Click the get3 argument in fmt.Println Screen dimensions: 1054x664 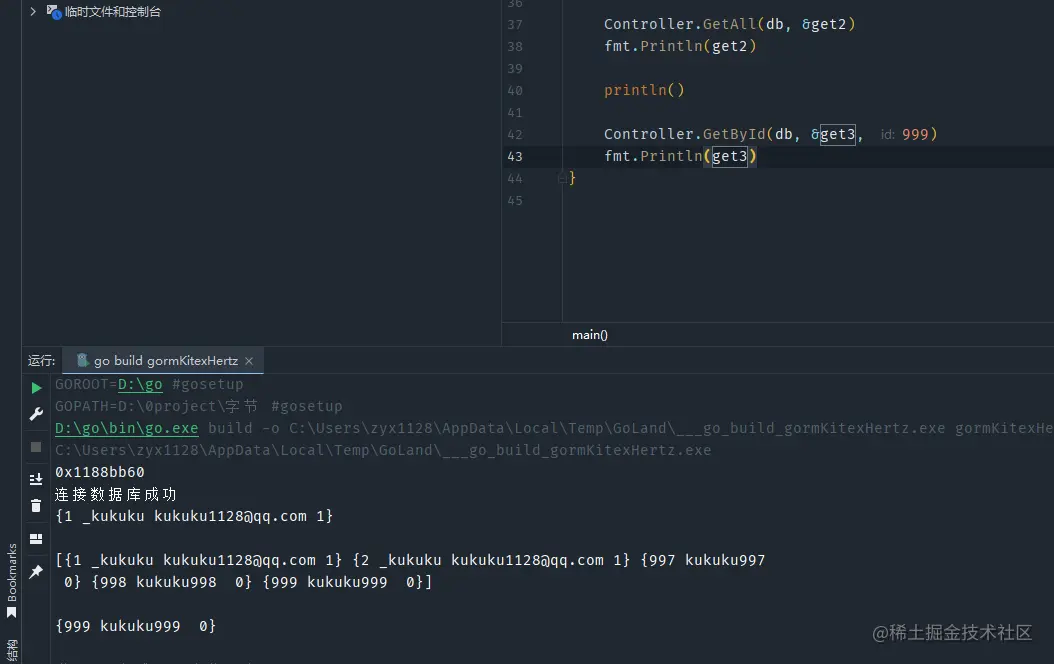tap(729, 157)
